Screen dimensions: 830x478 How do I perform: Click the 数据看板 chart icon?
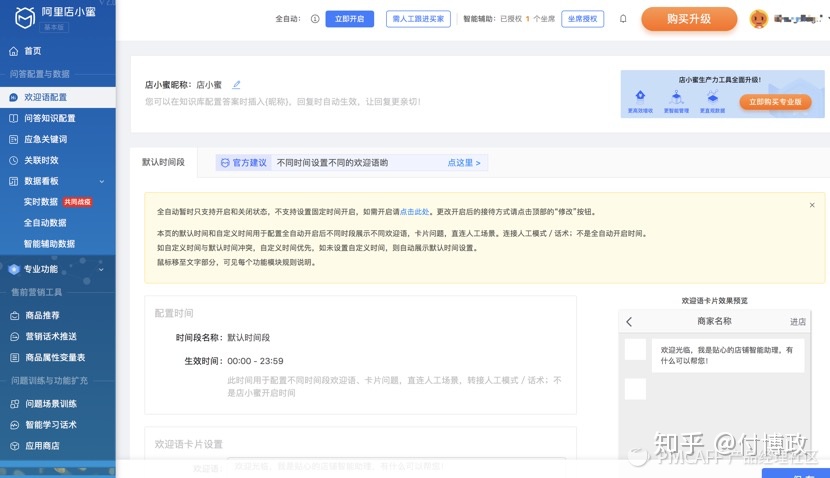pyautogui.click(x=14, y=181)
